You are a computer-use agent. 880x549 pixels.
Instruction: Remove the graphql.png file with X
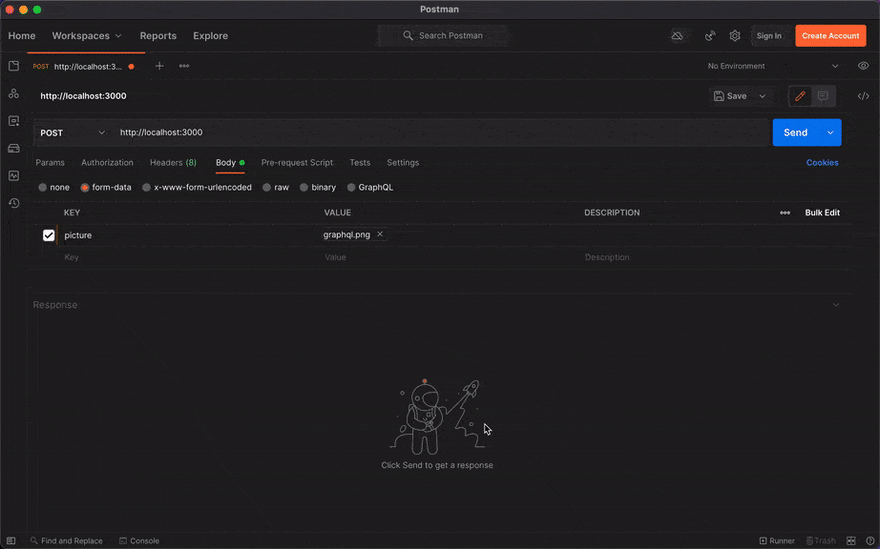pyautogui.click(x=380, y=234)
